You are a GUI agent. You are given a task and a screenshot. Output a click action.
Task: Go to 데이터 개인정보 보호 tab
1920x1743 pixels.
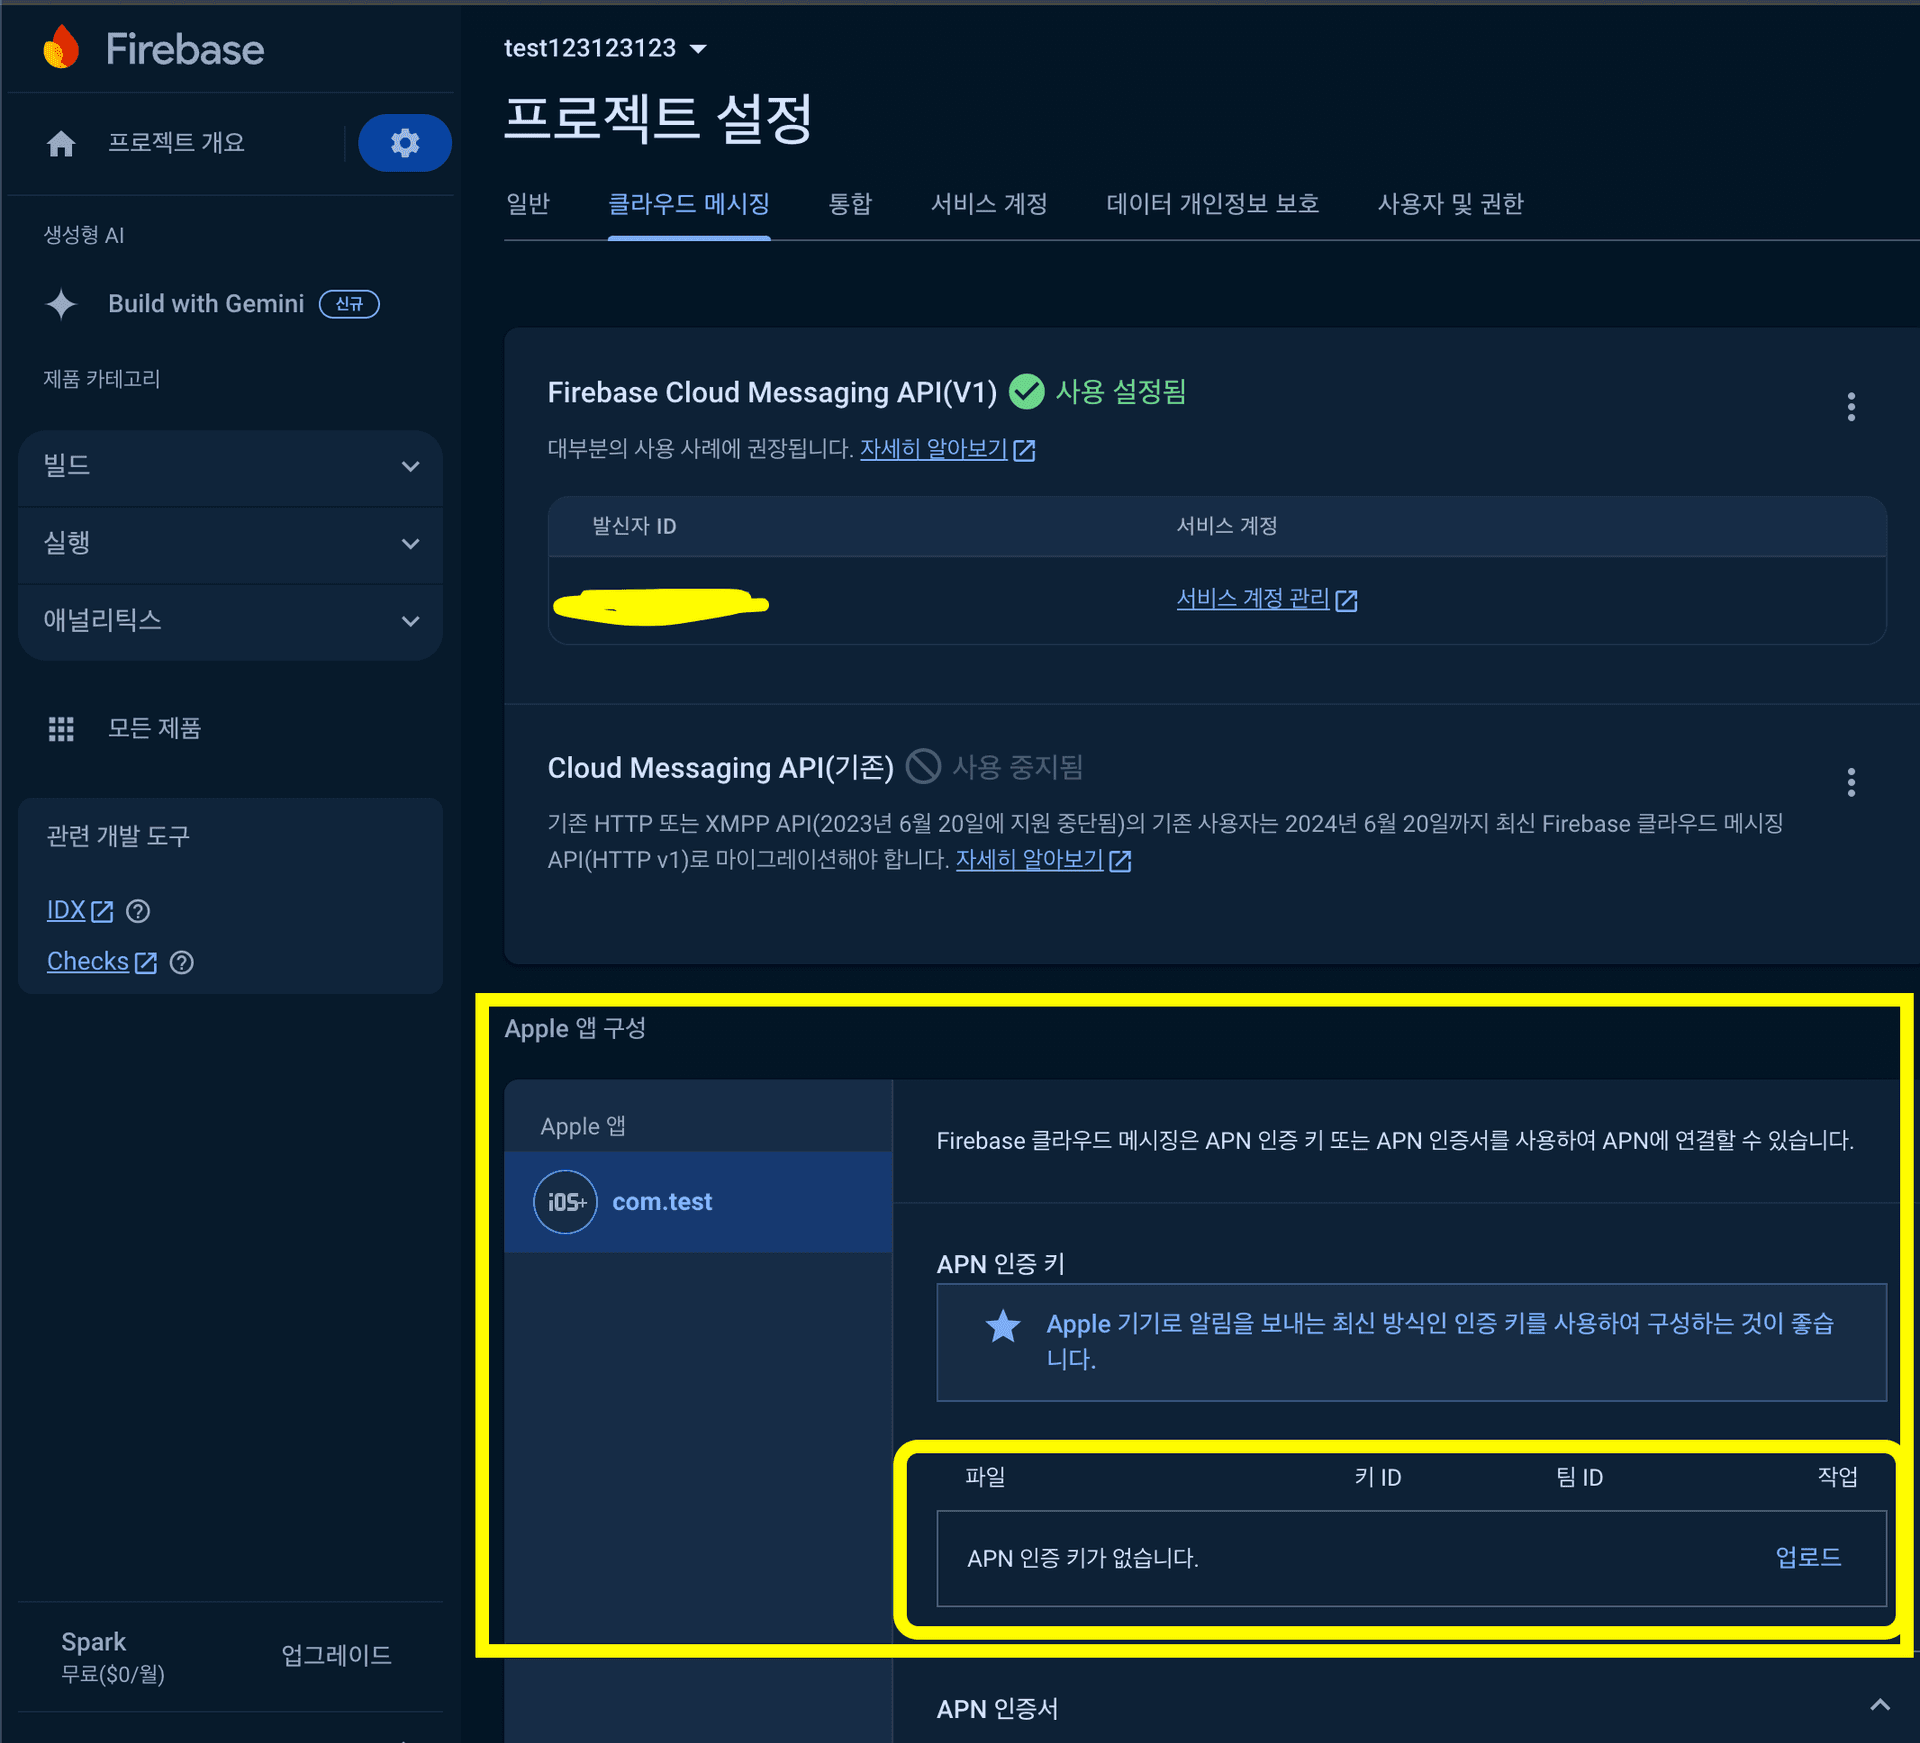click(1212, 204)
